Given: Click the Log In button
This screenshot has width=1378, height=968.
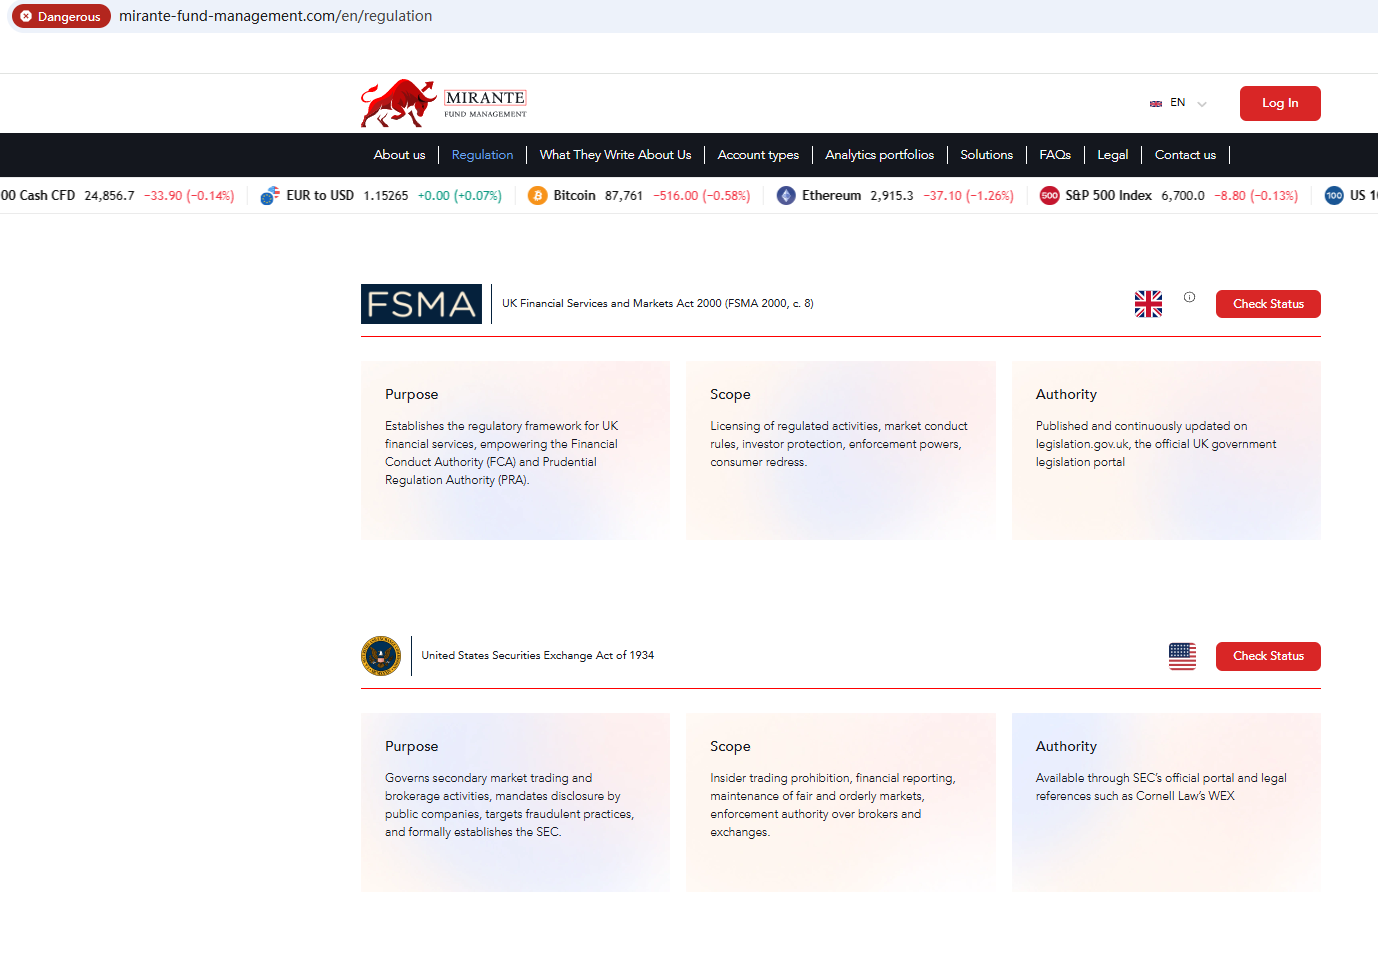Looking at the screenshot, I should pyautogui.click(x=1280, y=104).
